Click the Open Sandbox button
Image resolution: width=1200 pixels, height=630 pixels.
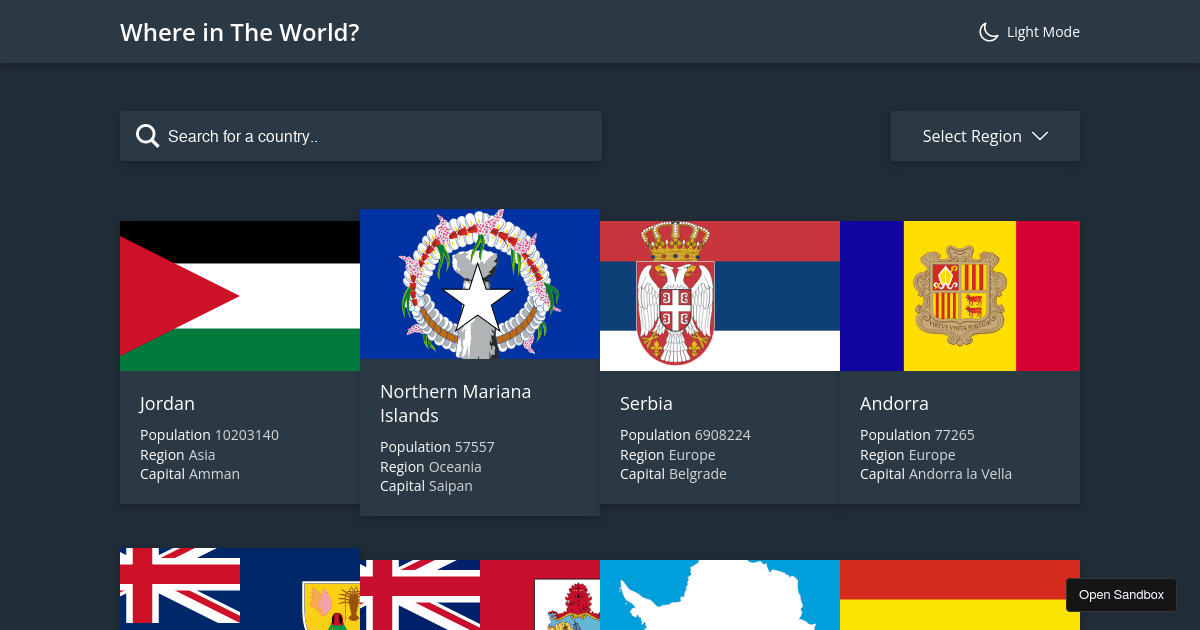[1121, 595]
